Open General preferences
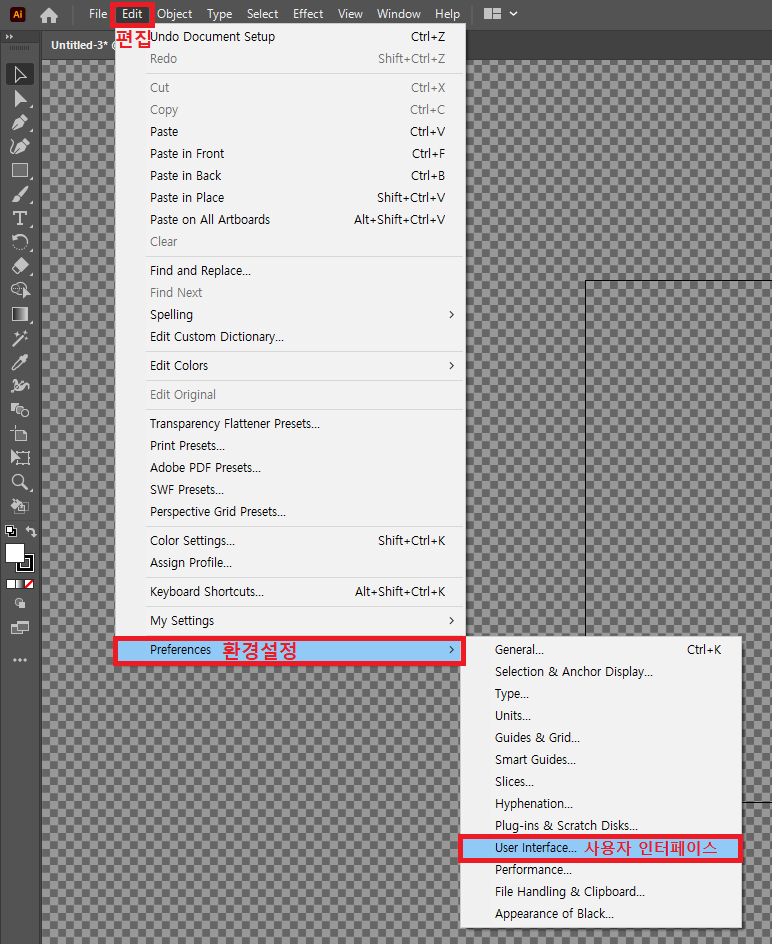Viewport: 772px width, 944px height. tap(600, 650)
